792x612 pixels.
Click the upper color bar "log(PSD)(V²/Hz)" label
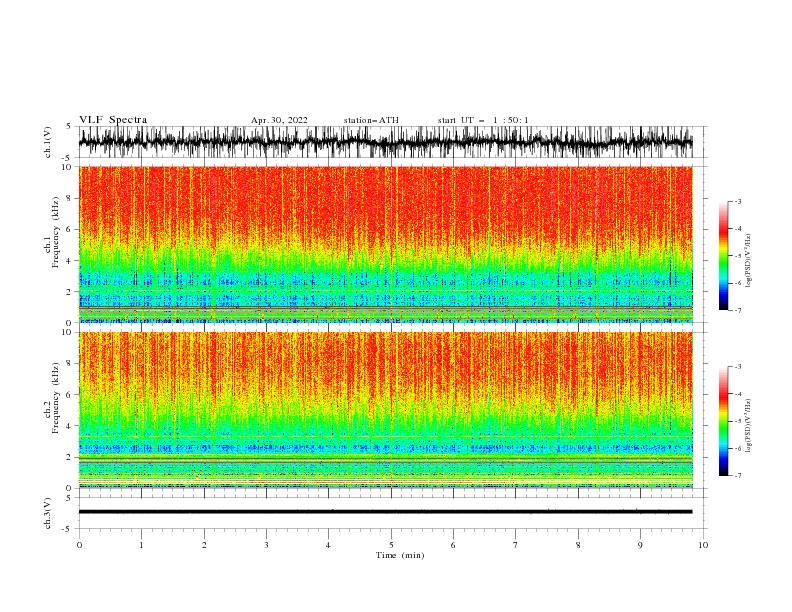coord(749,261)
